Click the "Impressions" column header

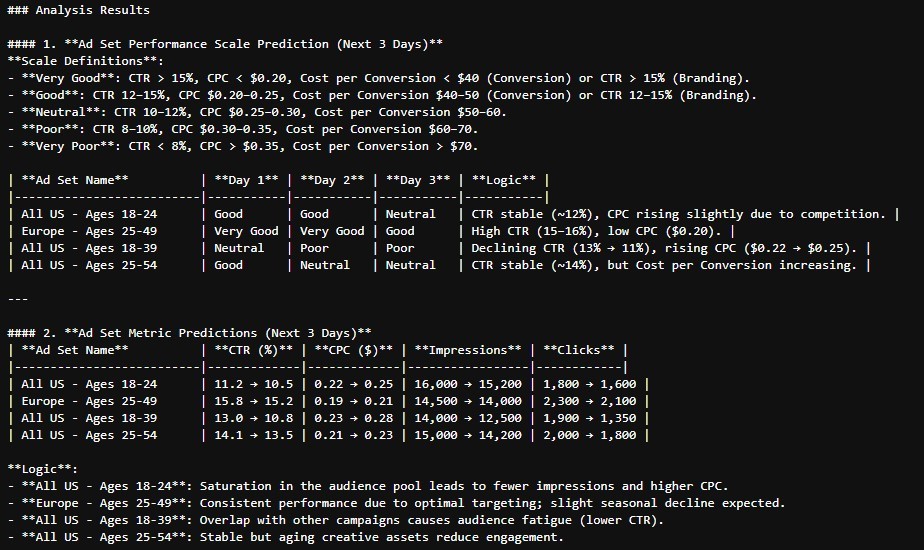(x=468, y=351)
